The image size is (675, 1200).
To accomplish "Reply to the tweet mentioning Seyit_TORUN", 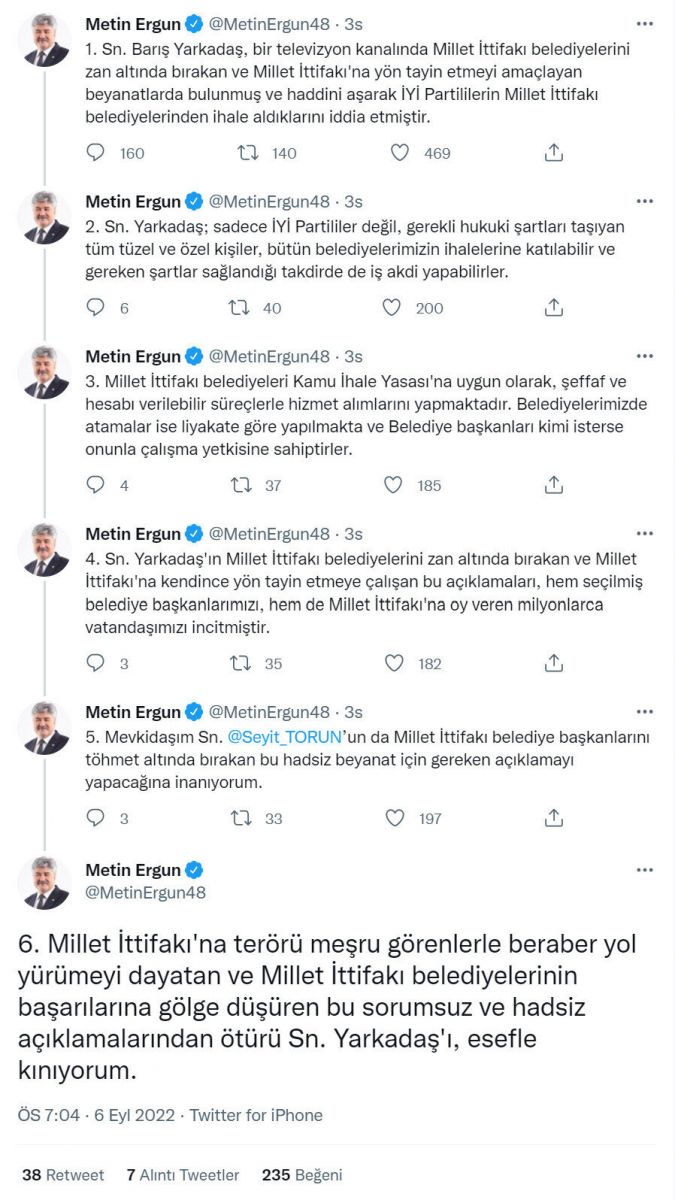I will (x=95, y=817).
